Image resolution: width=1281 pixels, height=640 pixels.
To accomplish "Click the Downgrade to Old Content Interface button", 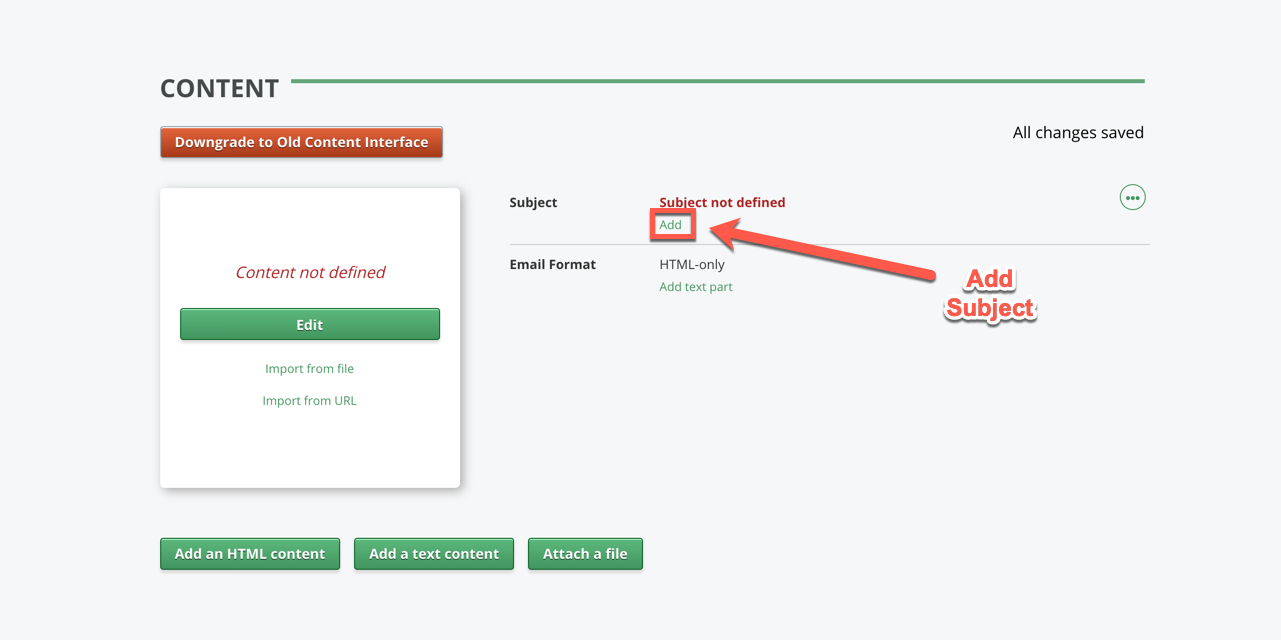I will (301, 142).
